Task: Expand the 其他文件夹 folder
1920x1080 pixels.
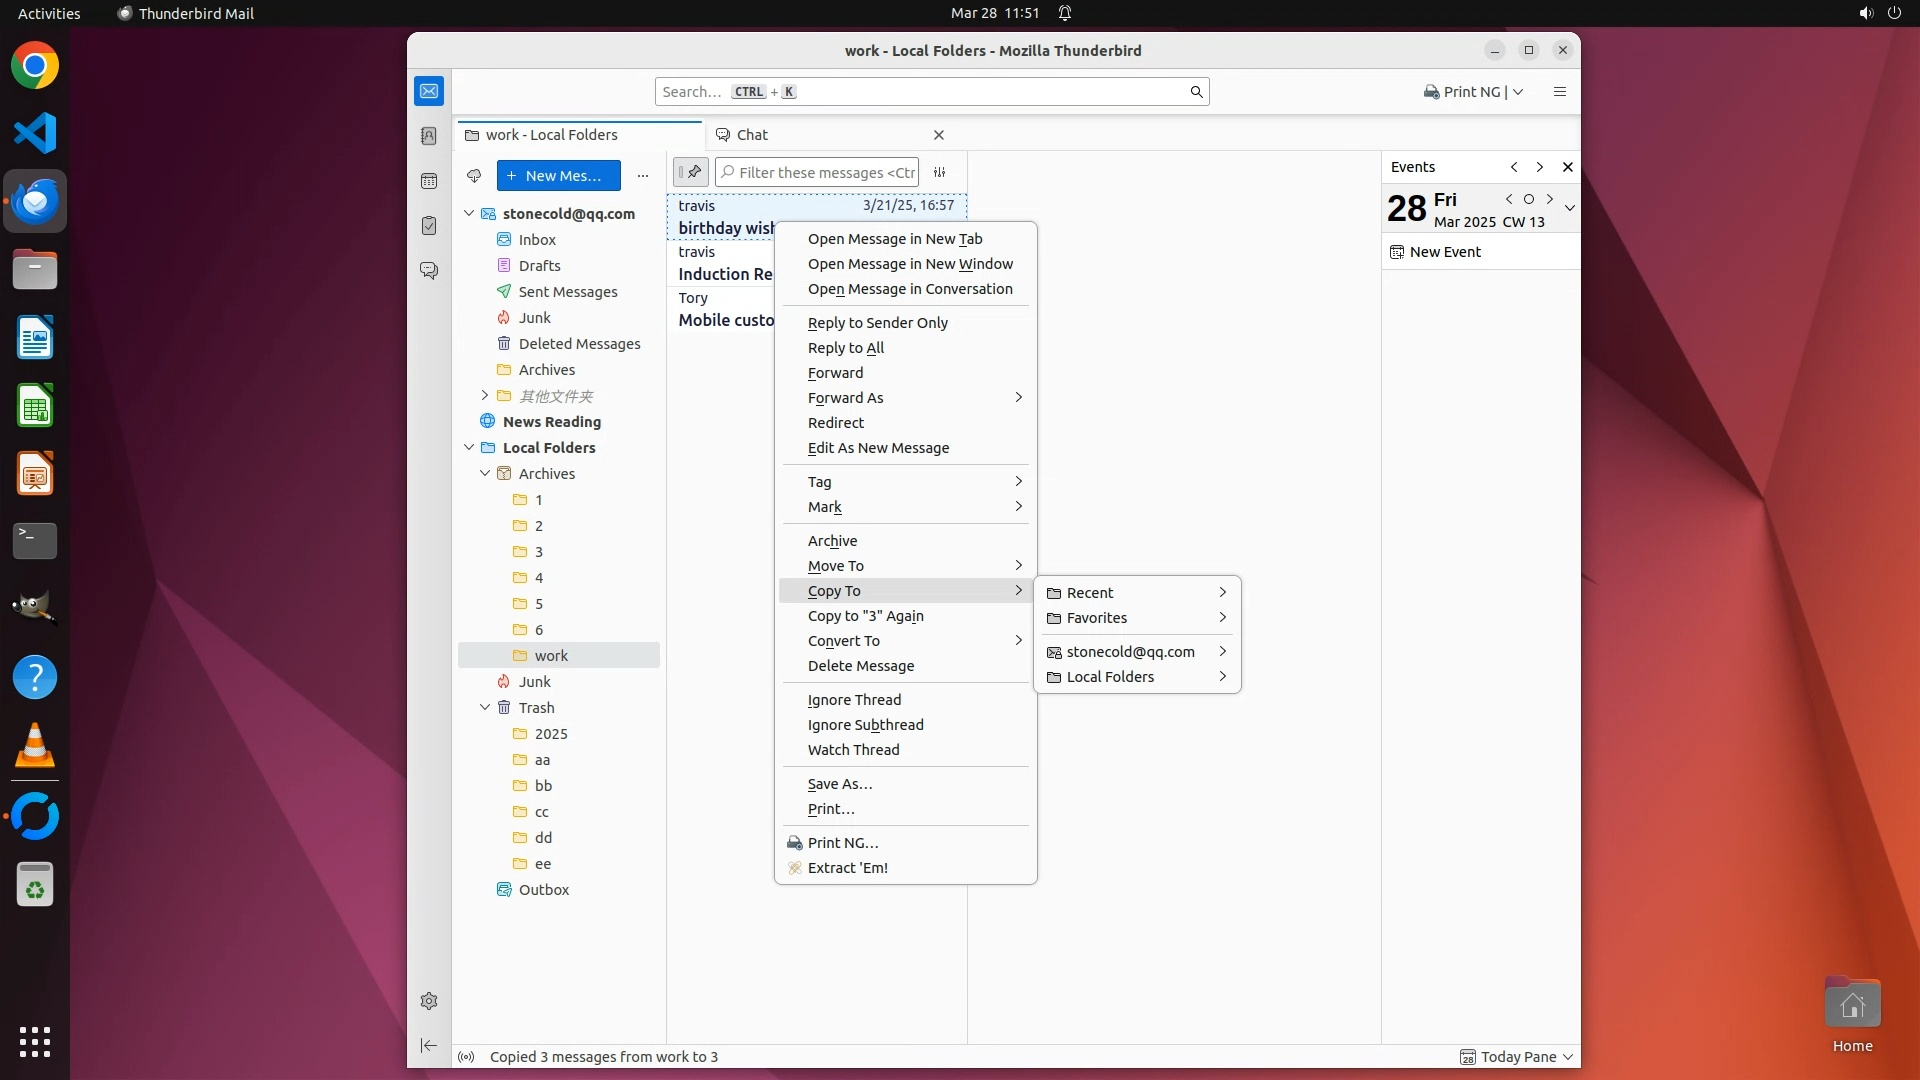Action: pos(485,396)
